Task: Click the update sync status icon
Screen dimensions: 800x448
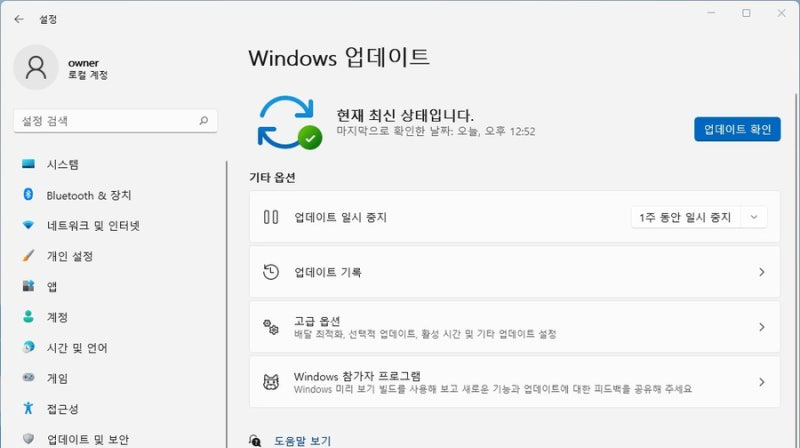Action: [x=289, y=122]
